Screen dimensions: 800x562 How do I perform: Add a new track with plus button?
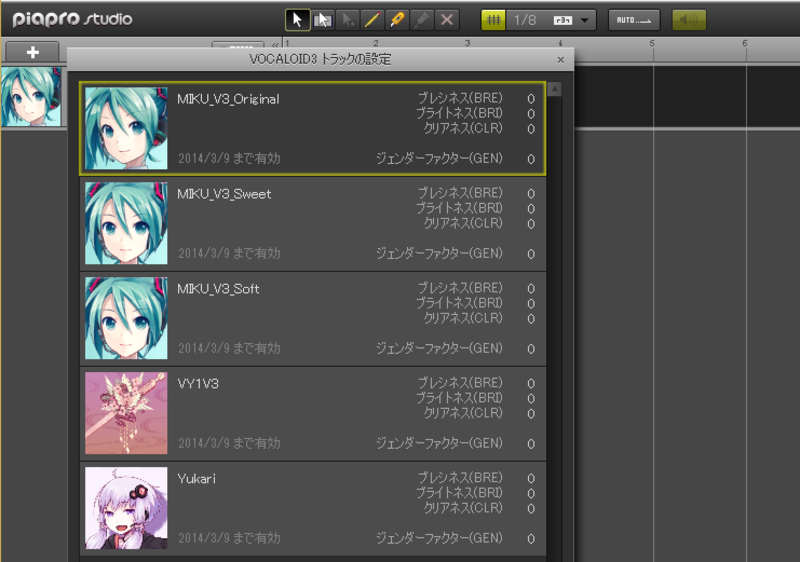pyautogui.click(x=33, y=52)
